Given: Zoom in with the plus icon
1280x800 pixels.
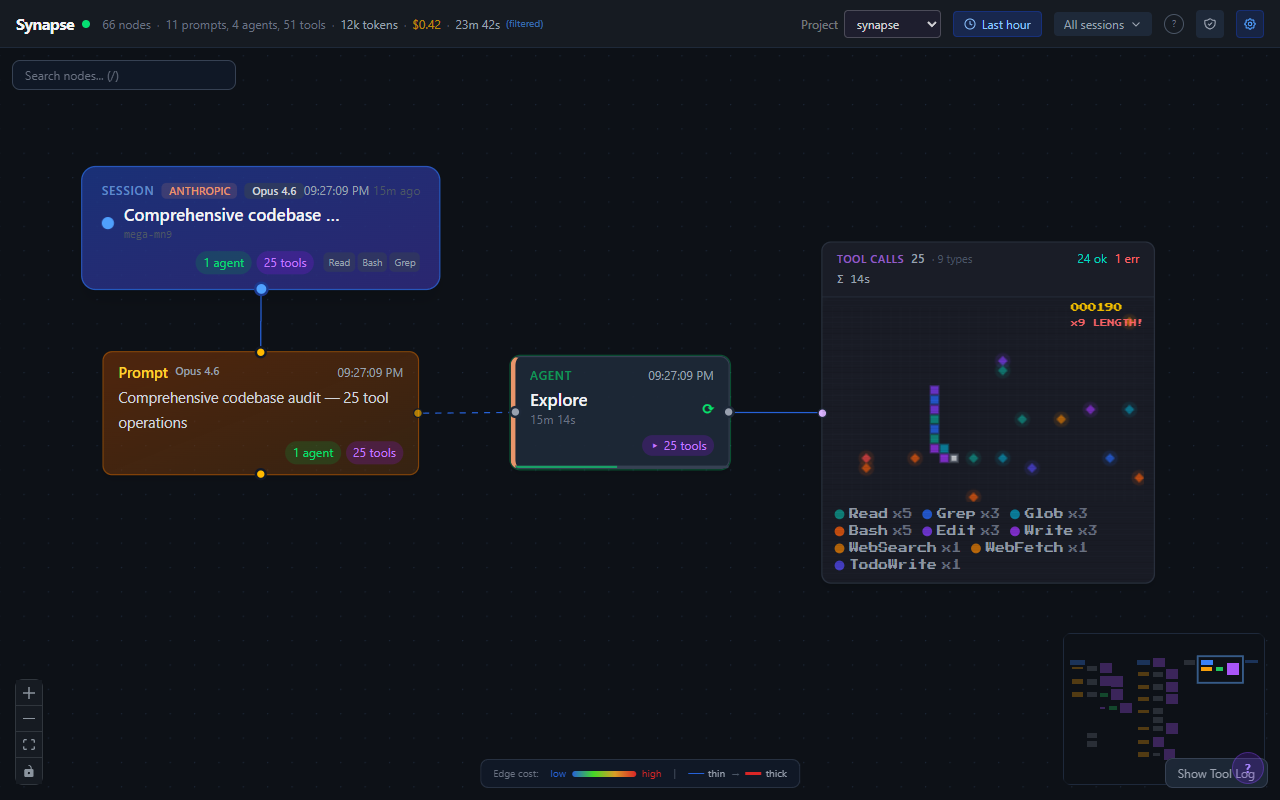Looking at the screenshot, I should pyautogui.click(x=28, y=692).
